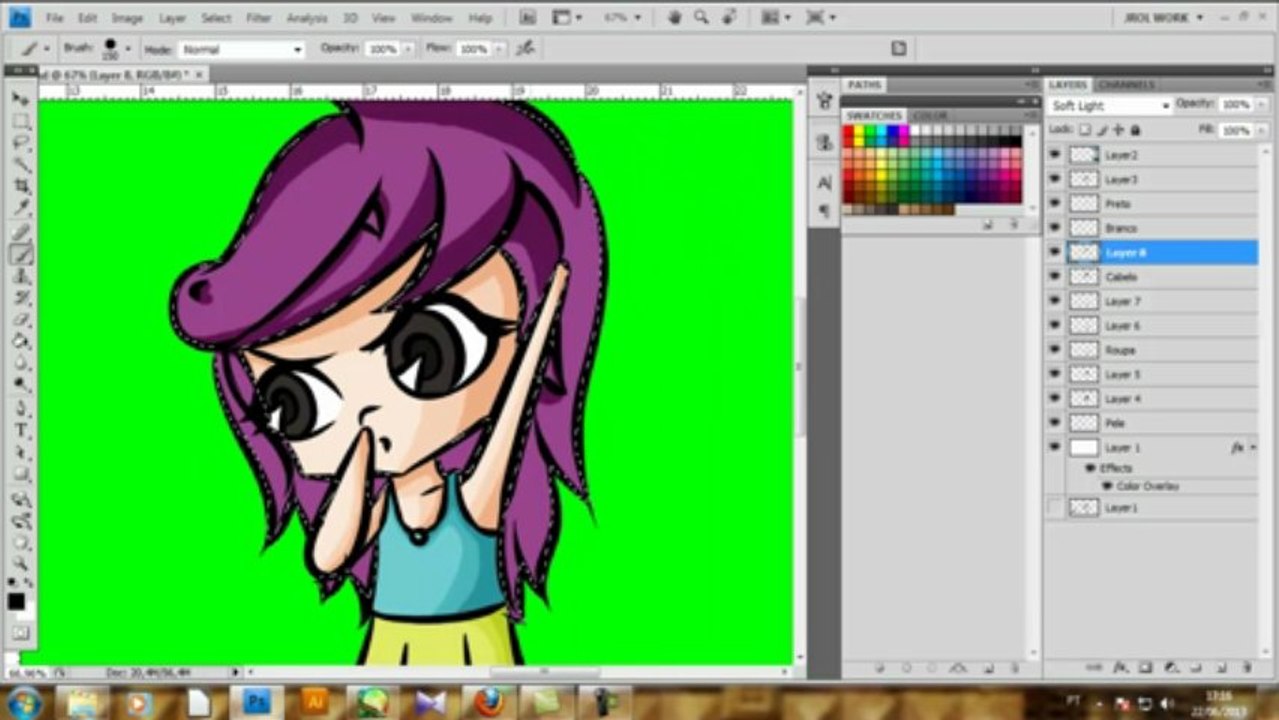This screenshot has width=1279, height=720.
Task: Click the Zoom tool icon in the application bar
Action: [x=701, y=17]
